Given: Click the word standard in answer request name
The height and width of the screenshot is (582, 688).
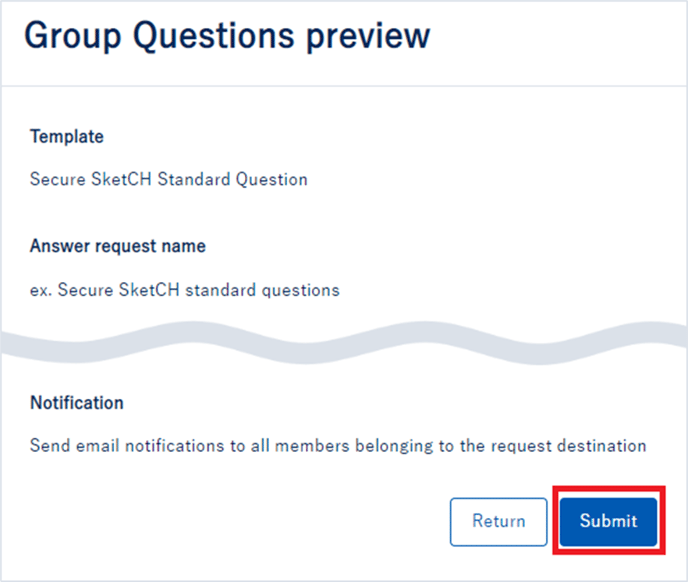Looking at the screenshot, I should click(221, 290).
